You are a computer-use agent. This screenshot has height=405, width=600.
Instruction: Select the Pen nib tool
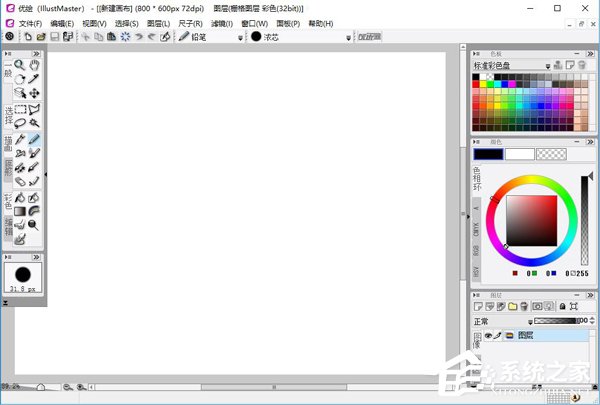pyautogui.click(x=20, y=139)
